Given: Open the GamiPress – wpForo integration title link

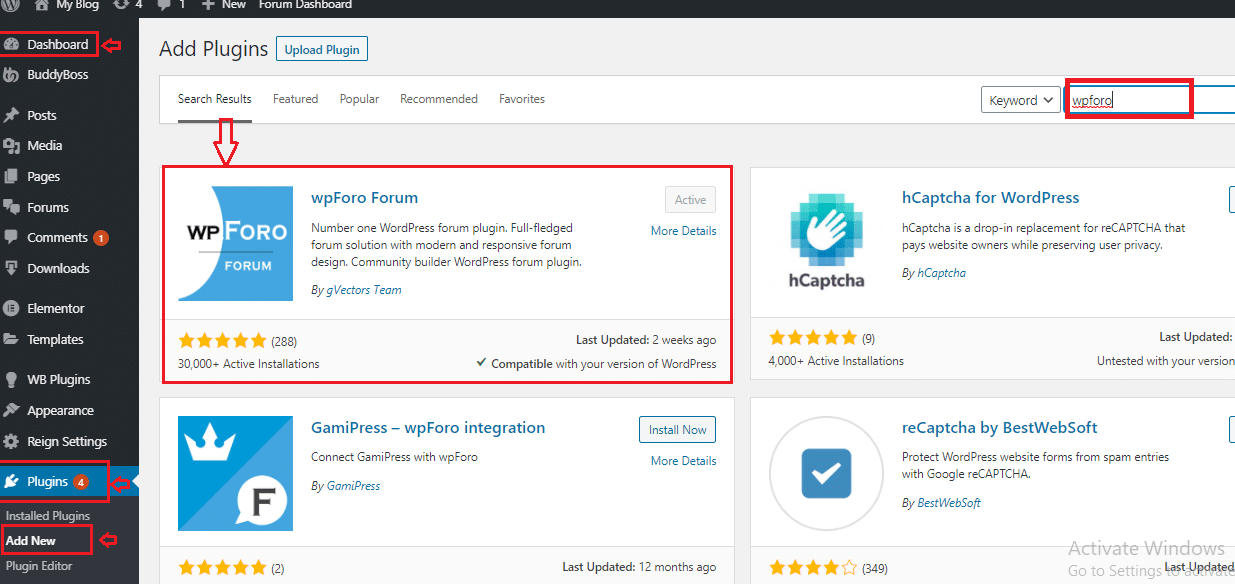Looking at the screenshot, I should tap(428, 428).
